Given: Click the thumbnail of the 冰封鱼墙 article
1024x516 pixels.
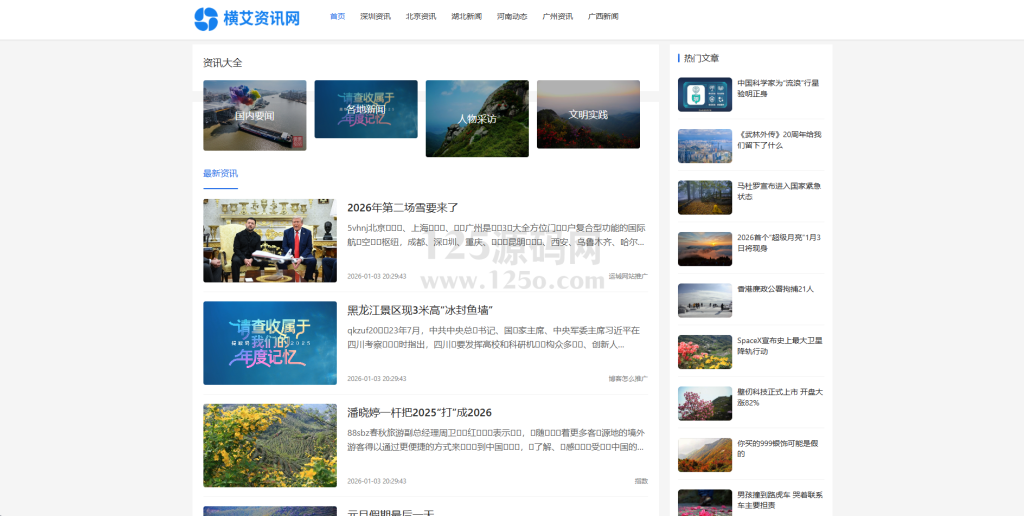Looking at the screenshot, I should click(x=270, y=343).
